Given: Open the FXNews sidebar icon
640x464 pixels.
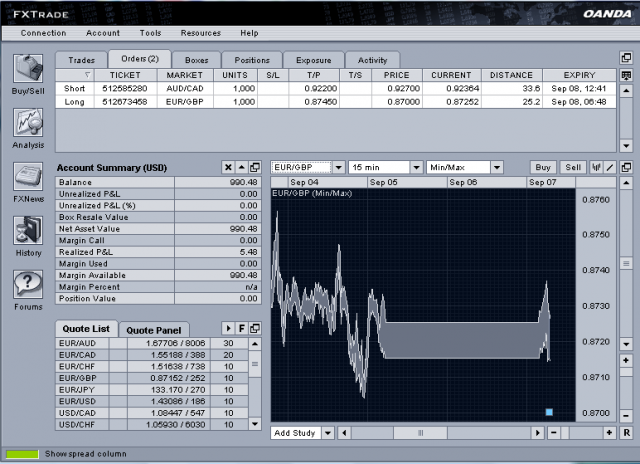Looking at the screenshot, I should pyautogui.click(x=28, y=176).
